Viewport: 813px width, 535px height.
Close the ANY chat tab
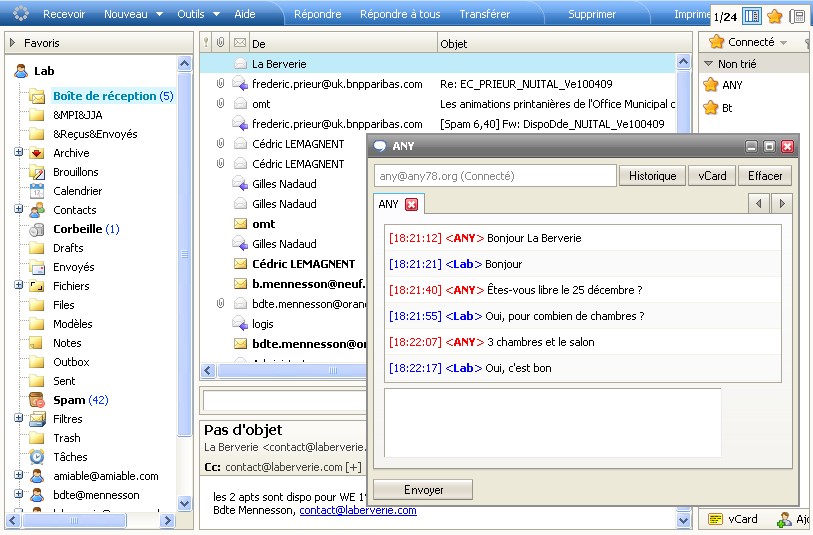pos(411,205)
